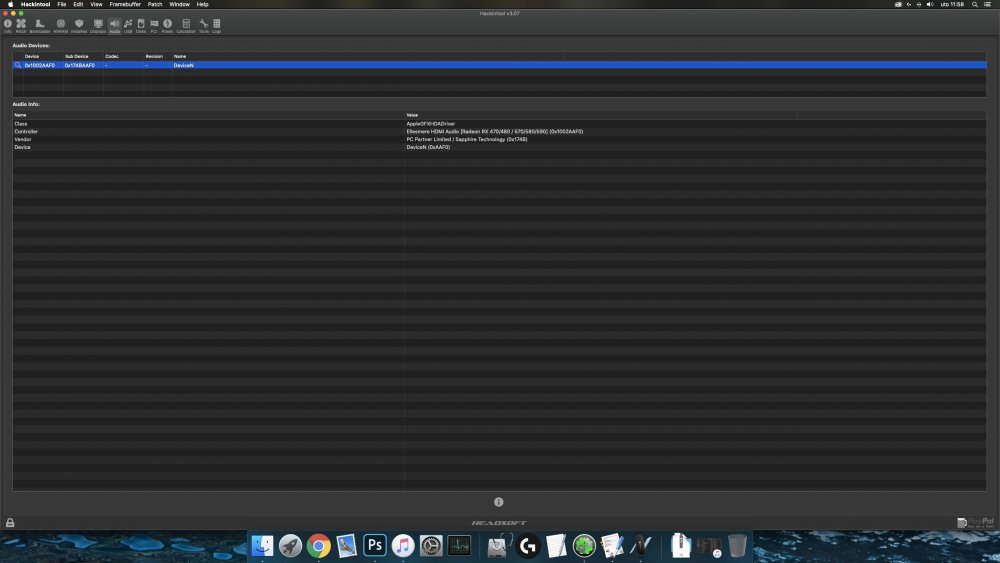Open the Power toolbar tab

(x=167, y=26)
